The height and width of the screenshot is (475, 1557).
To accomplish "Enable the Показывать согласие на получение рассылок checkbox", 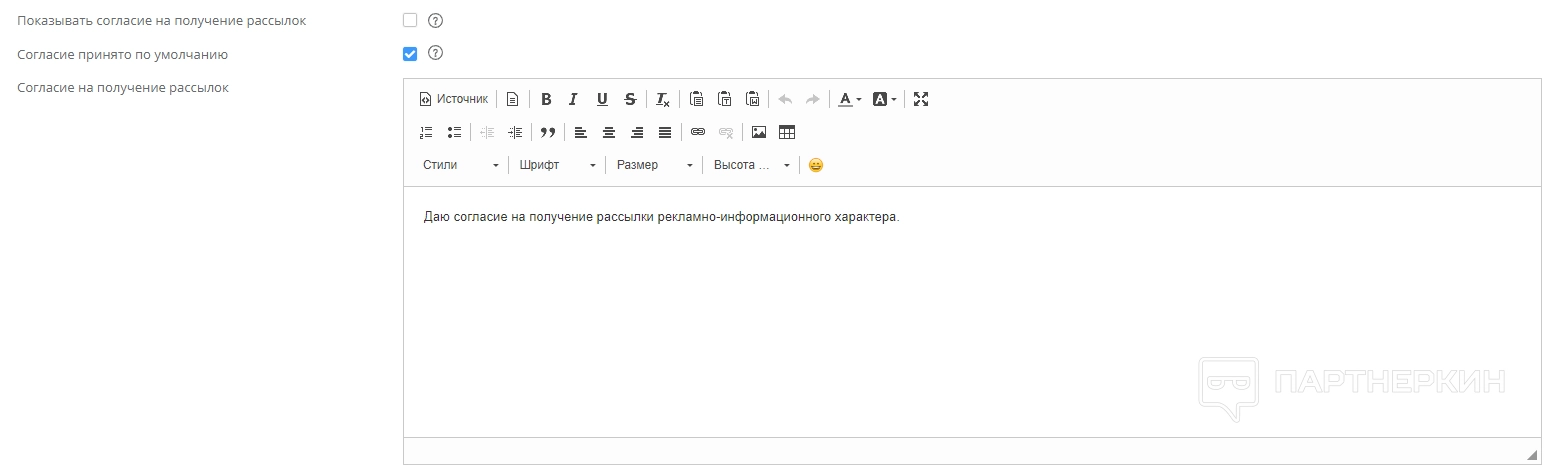I will pos(410,20).
